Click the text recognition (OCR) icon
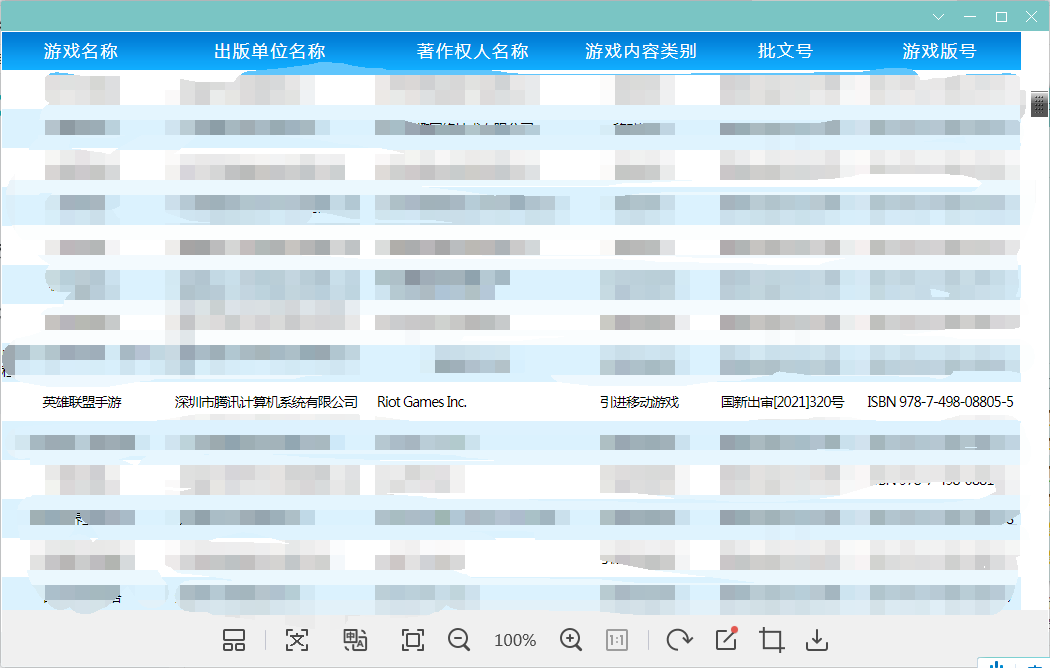This screenshot has width=1050, height=668. pos(297,641)
